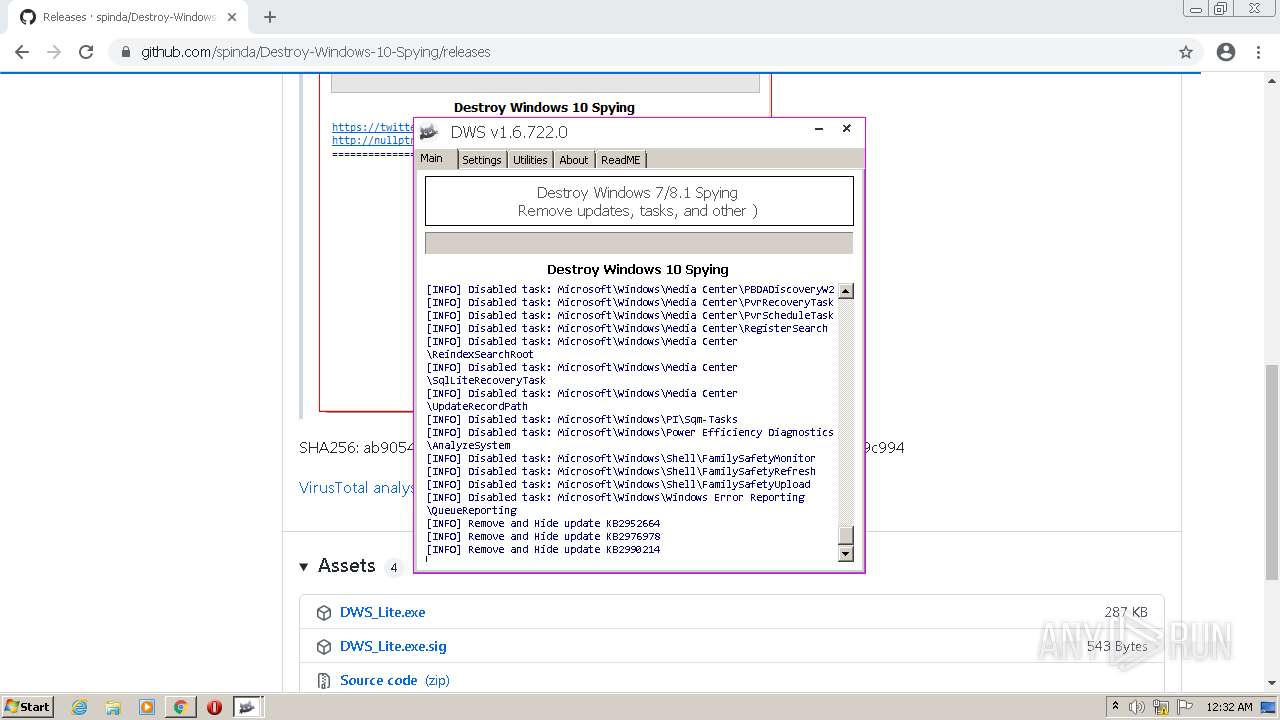Reload the GitHub releases page
This screenshot has height=720, width=1280.
[x=86, y=52]
